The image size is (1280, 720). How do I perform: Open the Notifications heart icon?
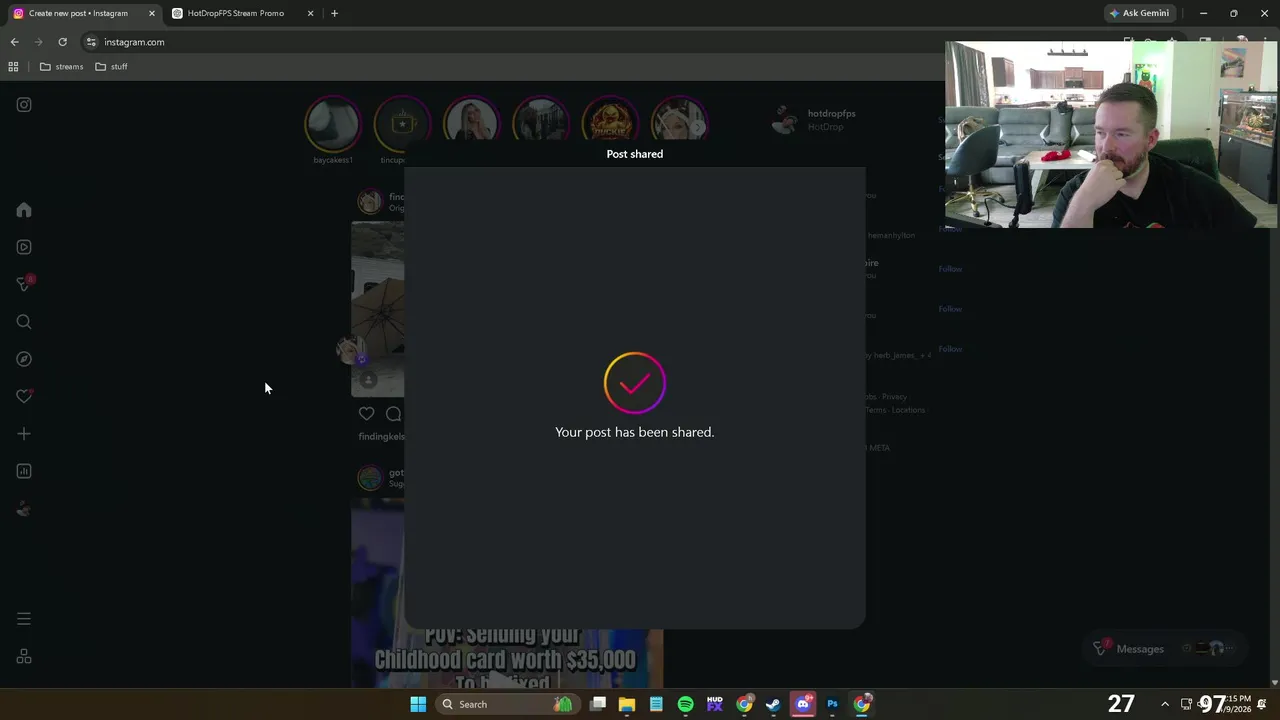(x=24, y=396)
